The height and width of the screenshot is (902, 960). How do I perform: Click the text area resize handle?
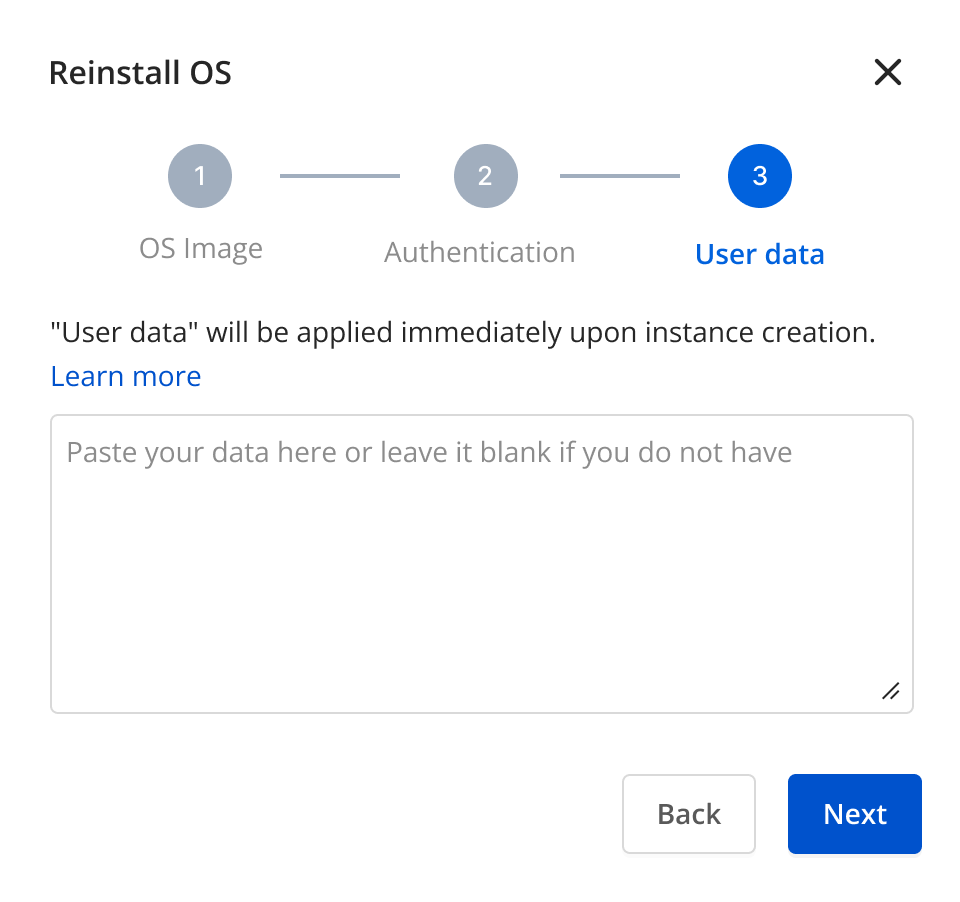pyautogui.click(x=891, y=691)
